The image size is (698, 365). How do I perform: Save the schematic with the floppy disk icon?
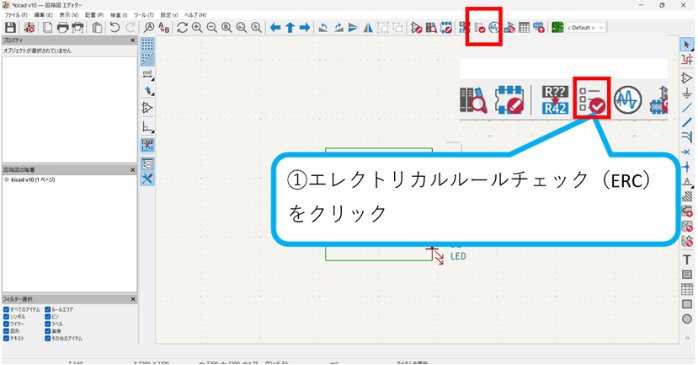(10, 28)
